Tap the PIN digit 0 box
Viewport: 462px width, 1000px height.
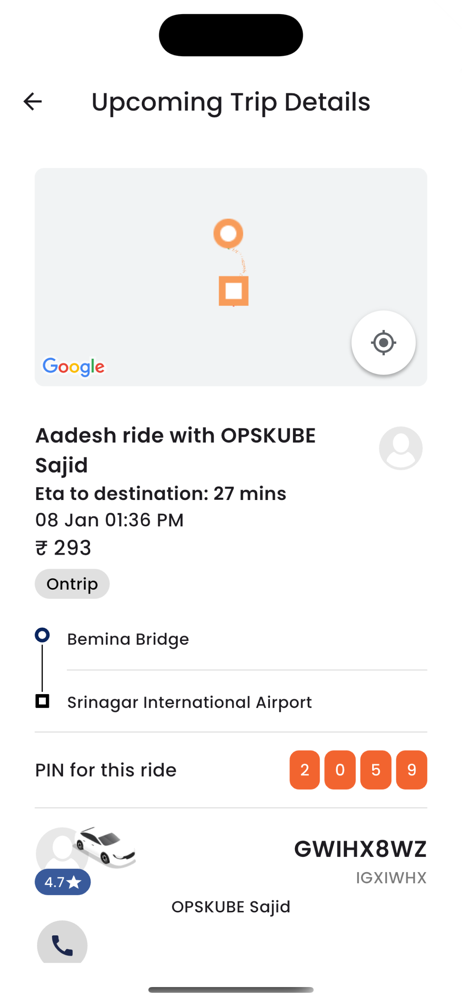340,770
